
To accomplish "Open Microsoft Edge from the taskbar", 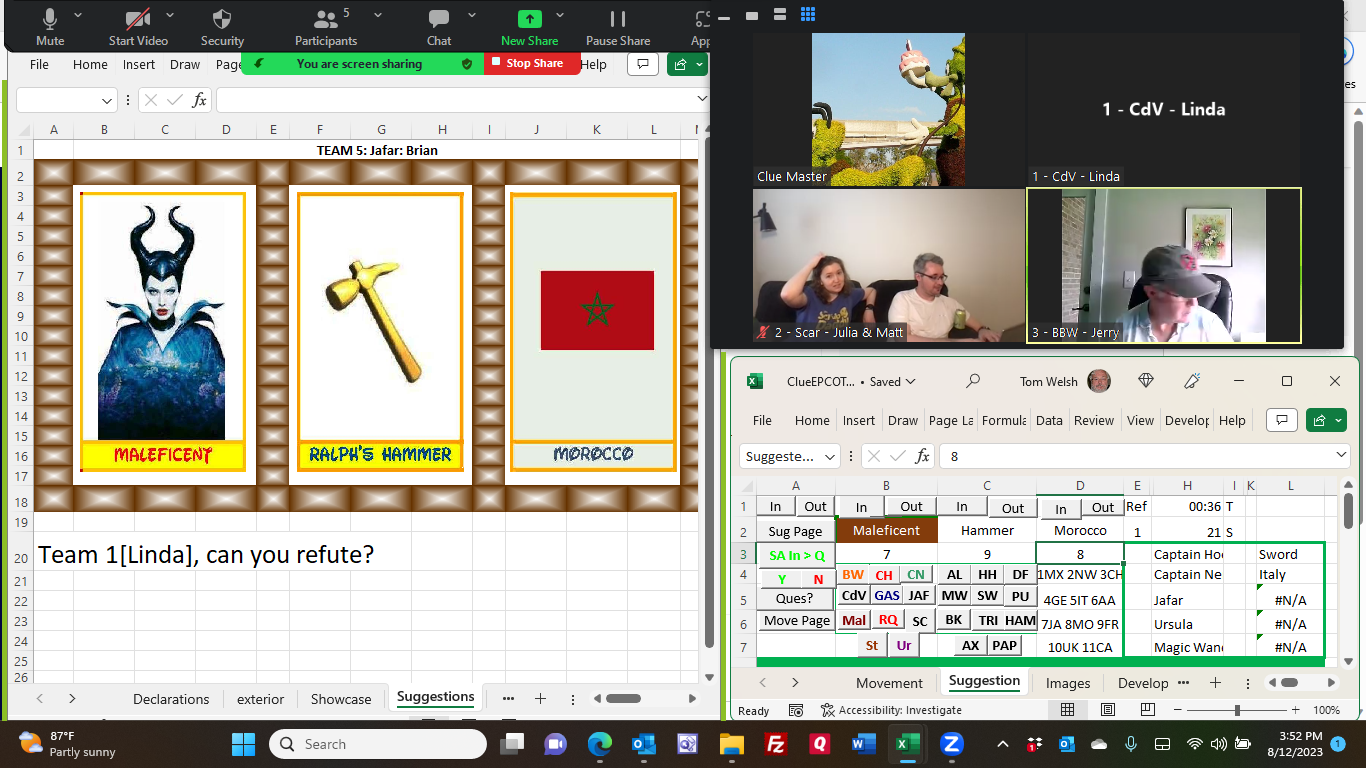I will (x=599, y=744).
